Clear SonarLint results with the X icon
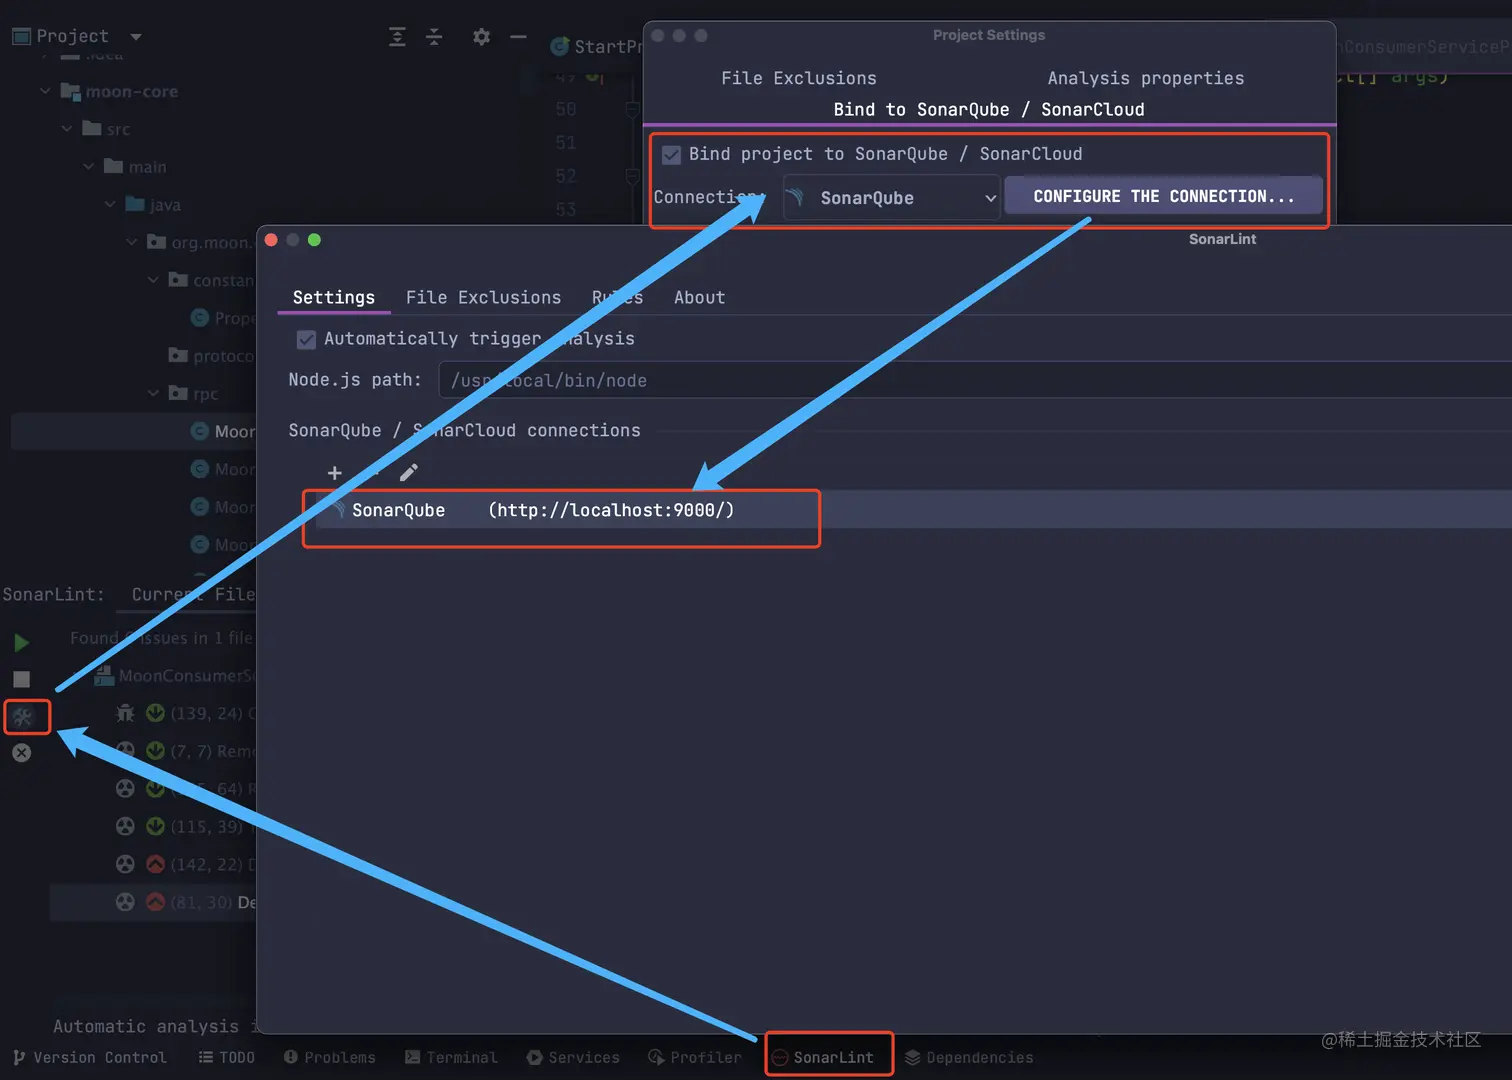This screenshot has height=1080, width=1512. pyautogui.click(x=21, y=753)
